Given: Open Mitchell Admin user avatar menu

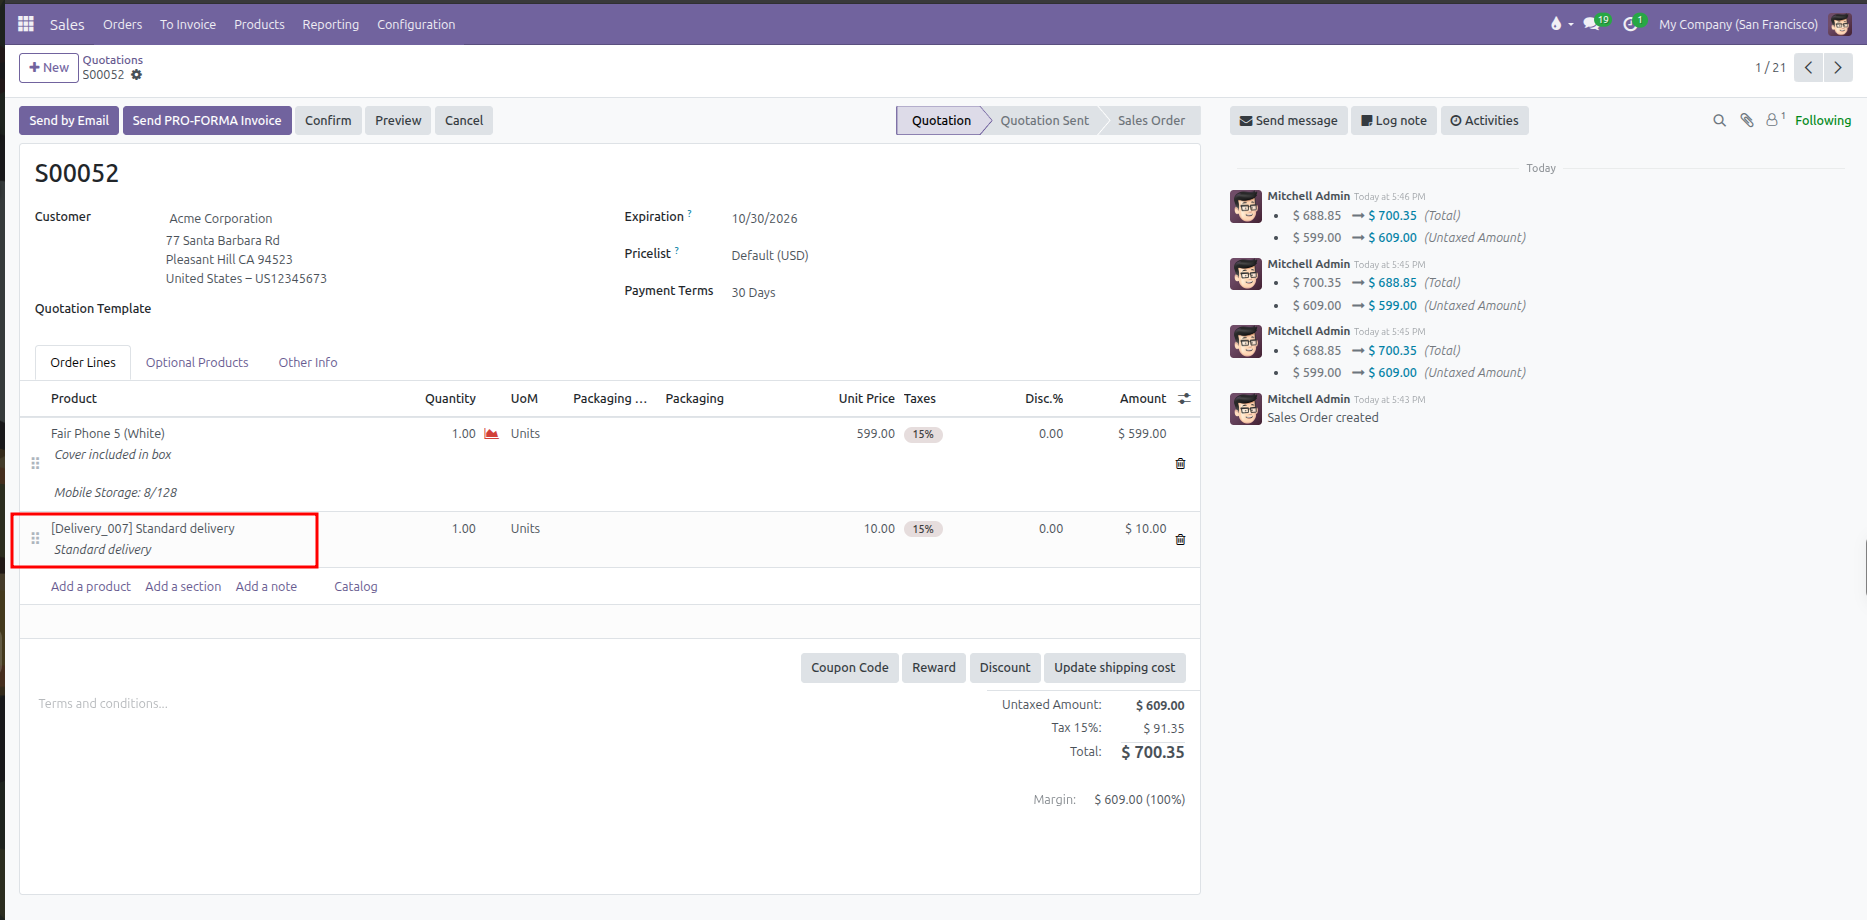Looking at the screenshot, I should click(1840, 24).
